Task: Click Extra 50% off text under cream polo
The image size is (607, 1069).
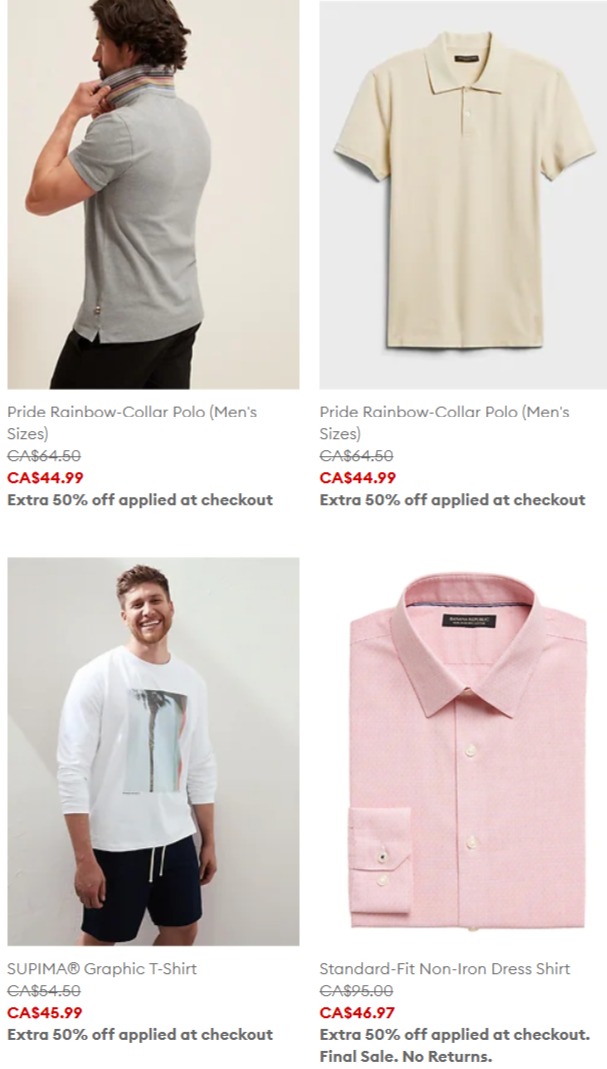Action: [x=452, y=500]
